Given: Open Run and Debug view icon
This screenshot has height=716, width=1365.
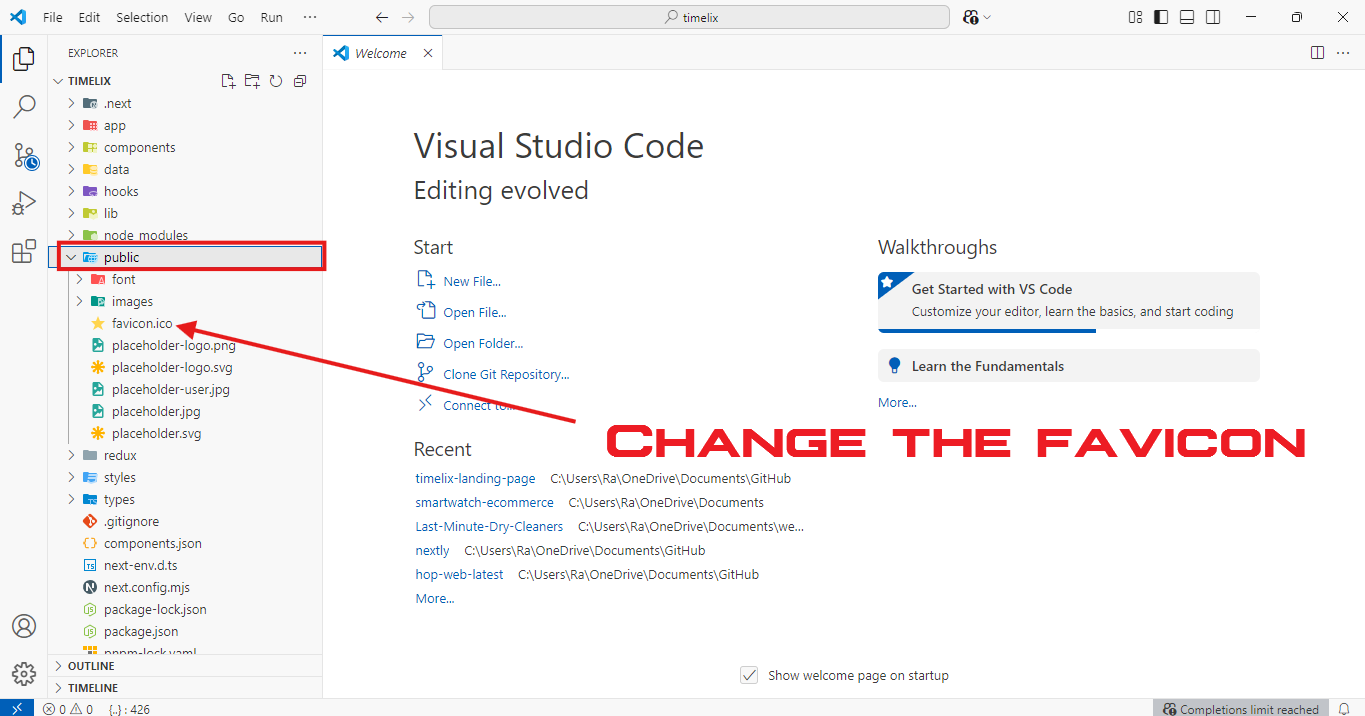Looking at the screenshot, I should tap(23, 203).
